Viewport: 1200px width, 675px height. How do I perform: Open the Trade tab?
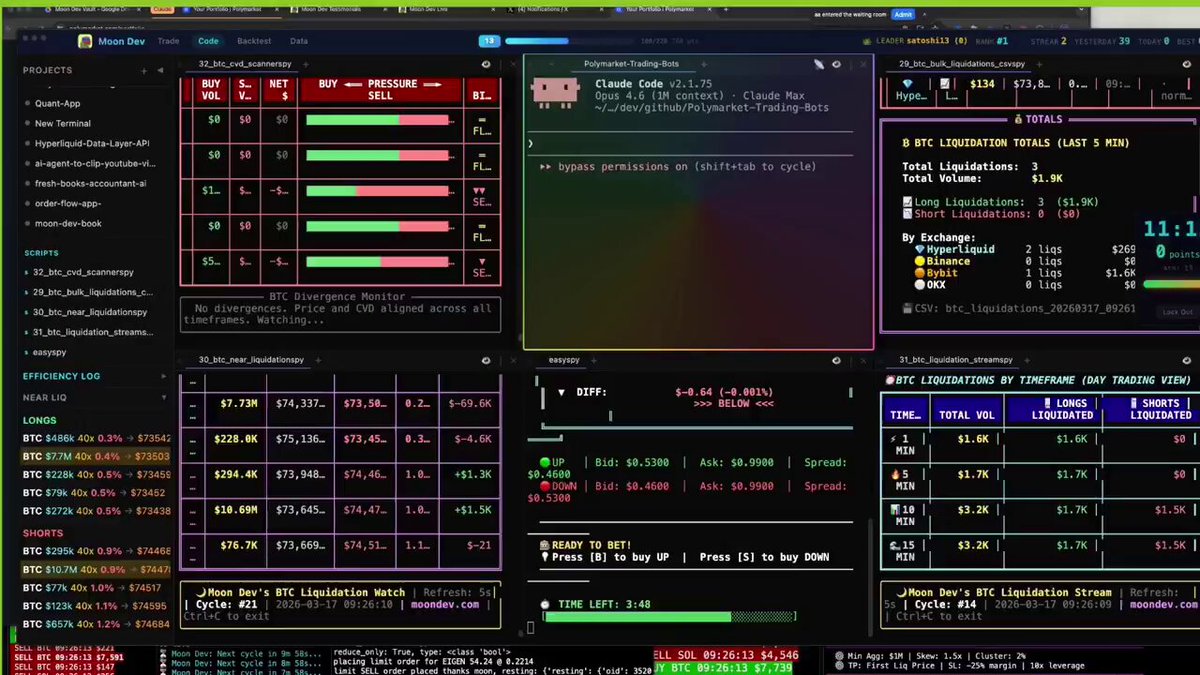coord(168,41)
